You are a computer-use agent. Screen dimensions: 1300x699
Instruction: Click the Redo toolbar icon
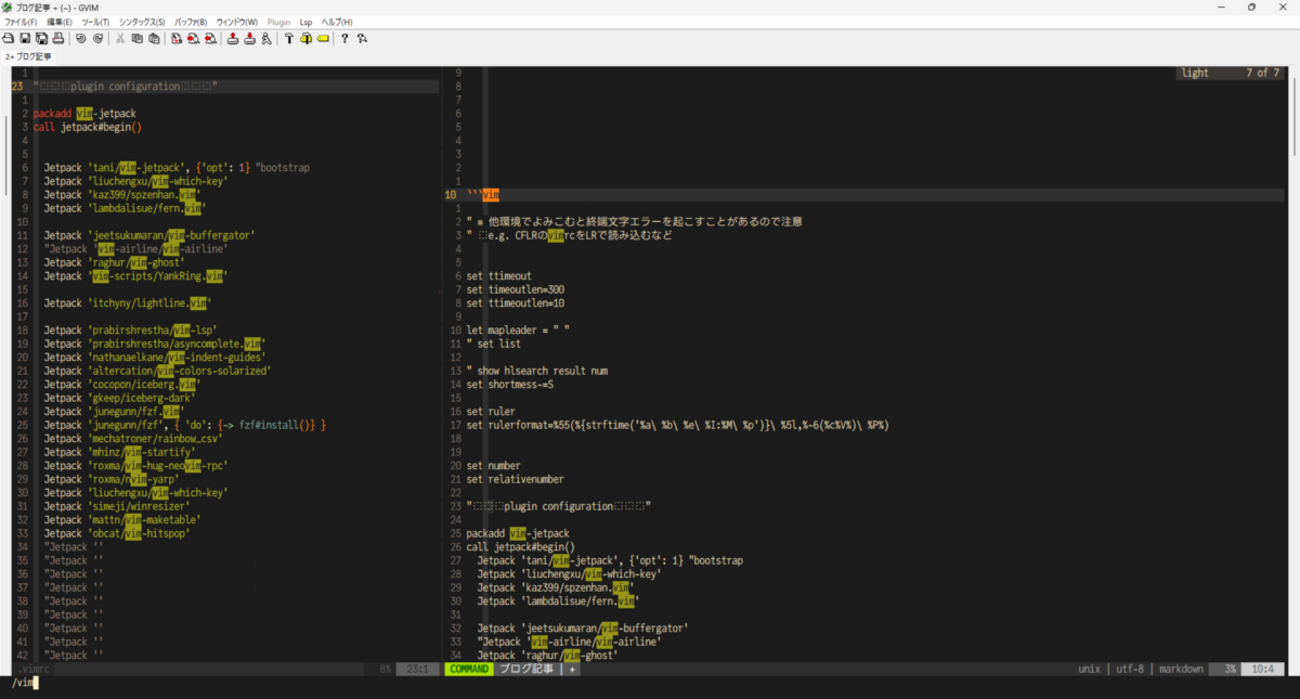point(97,39)
